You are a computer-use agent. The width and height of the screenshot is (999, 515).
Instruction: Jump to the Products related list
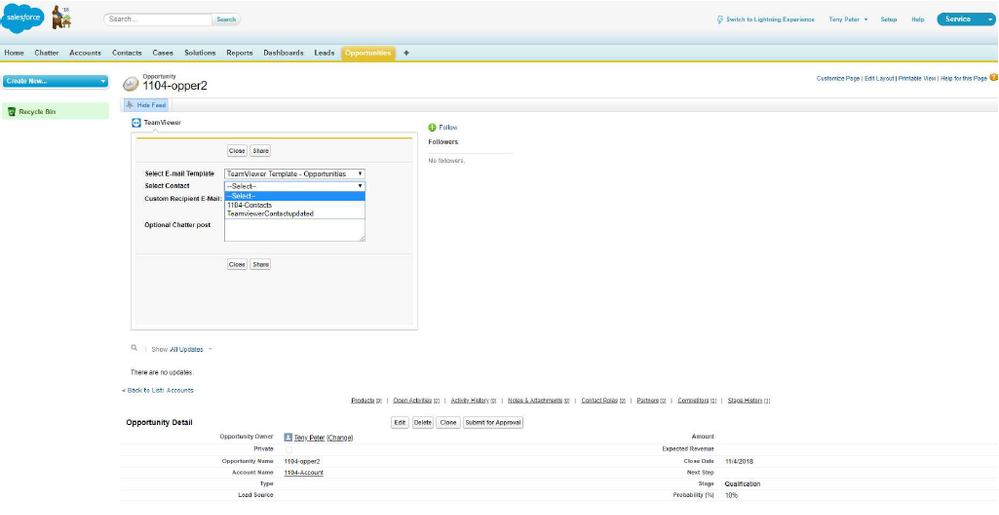pos(366,401)
